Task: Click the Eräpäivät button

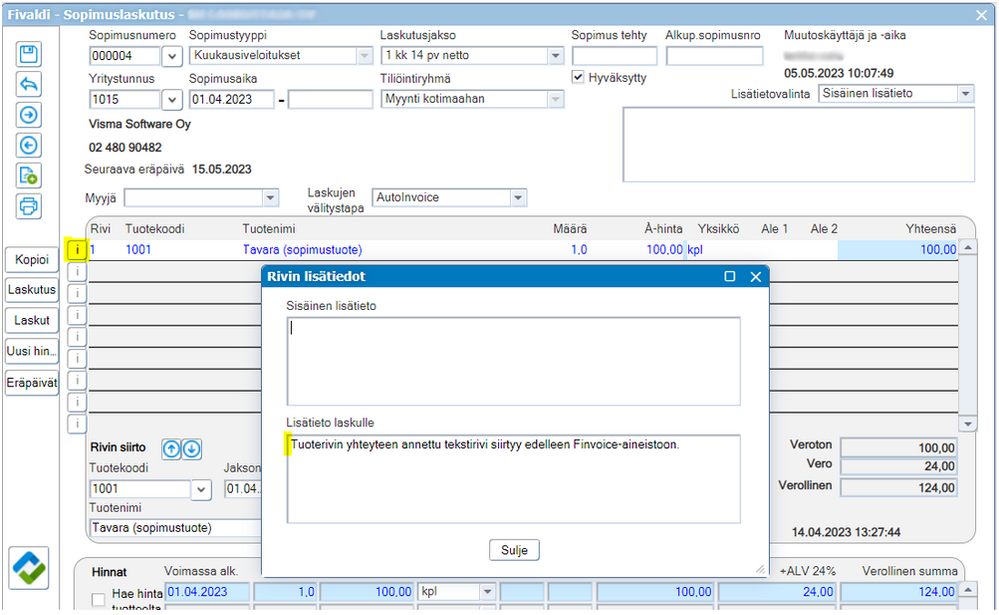Action: click(x=32, y=383)
